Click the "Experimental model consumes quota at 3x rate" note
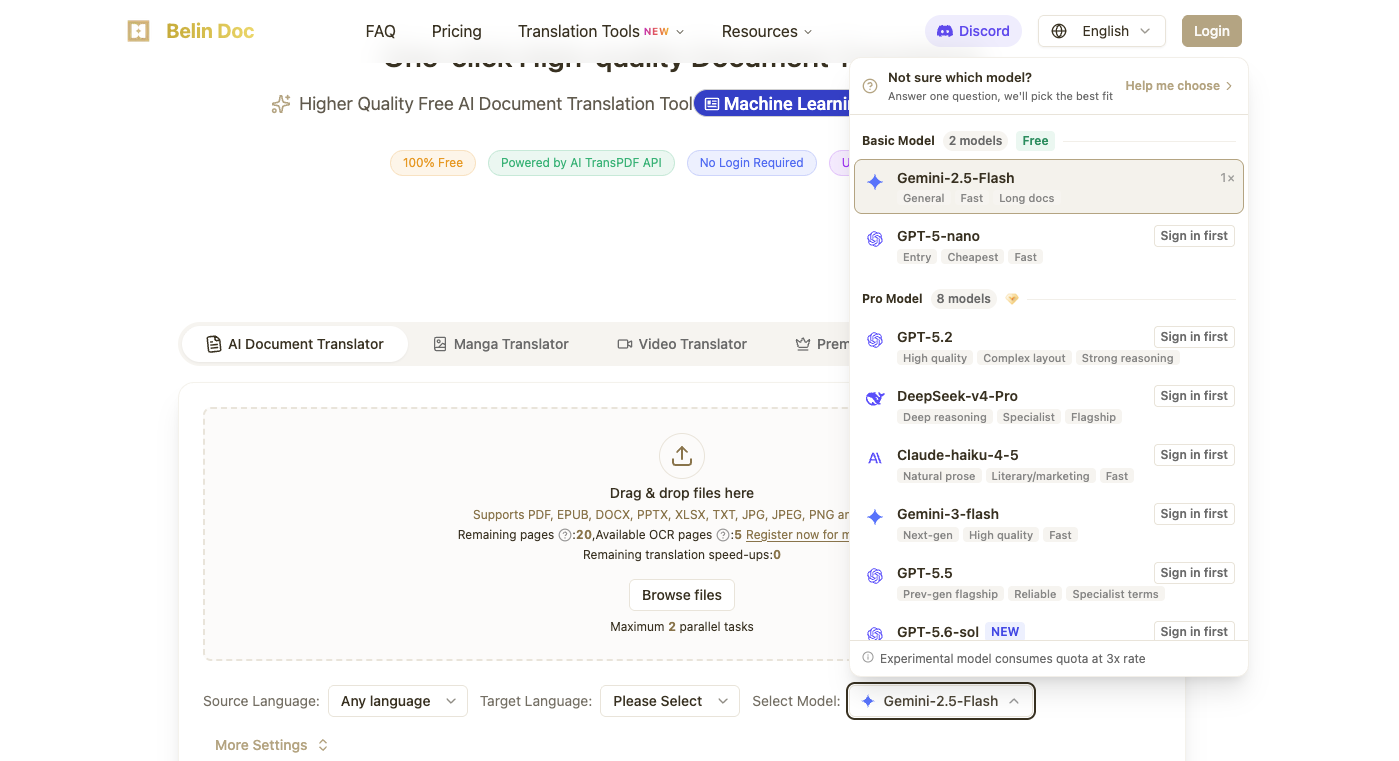The width and height of the screenshot is (1399, 761). coord(1012,659)
